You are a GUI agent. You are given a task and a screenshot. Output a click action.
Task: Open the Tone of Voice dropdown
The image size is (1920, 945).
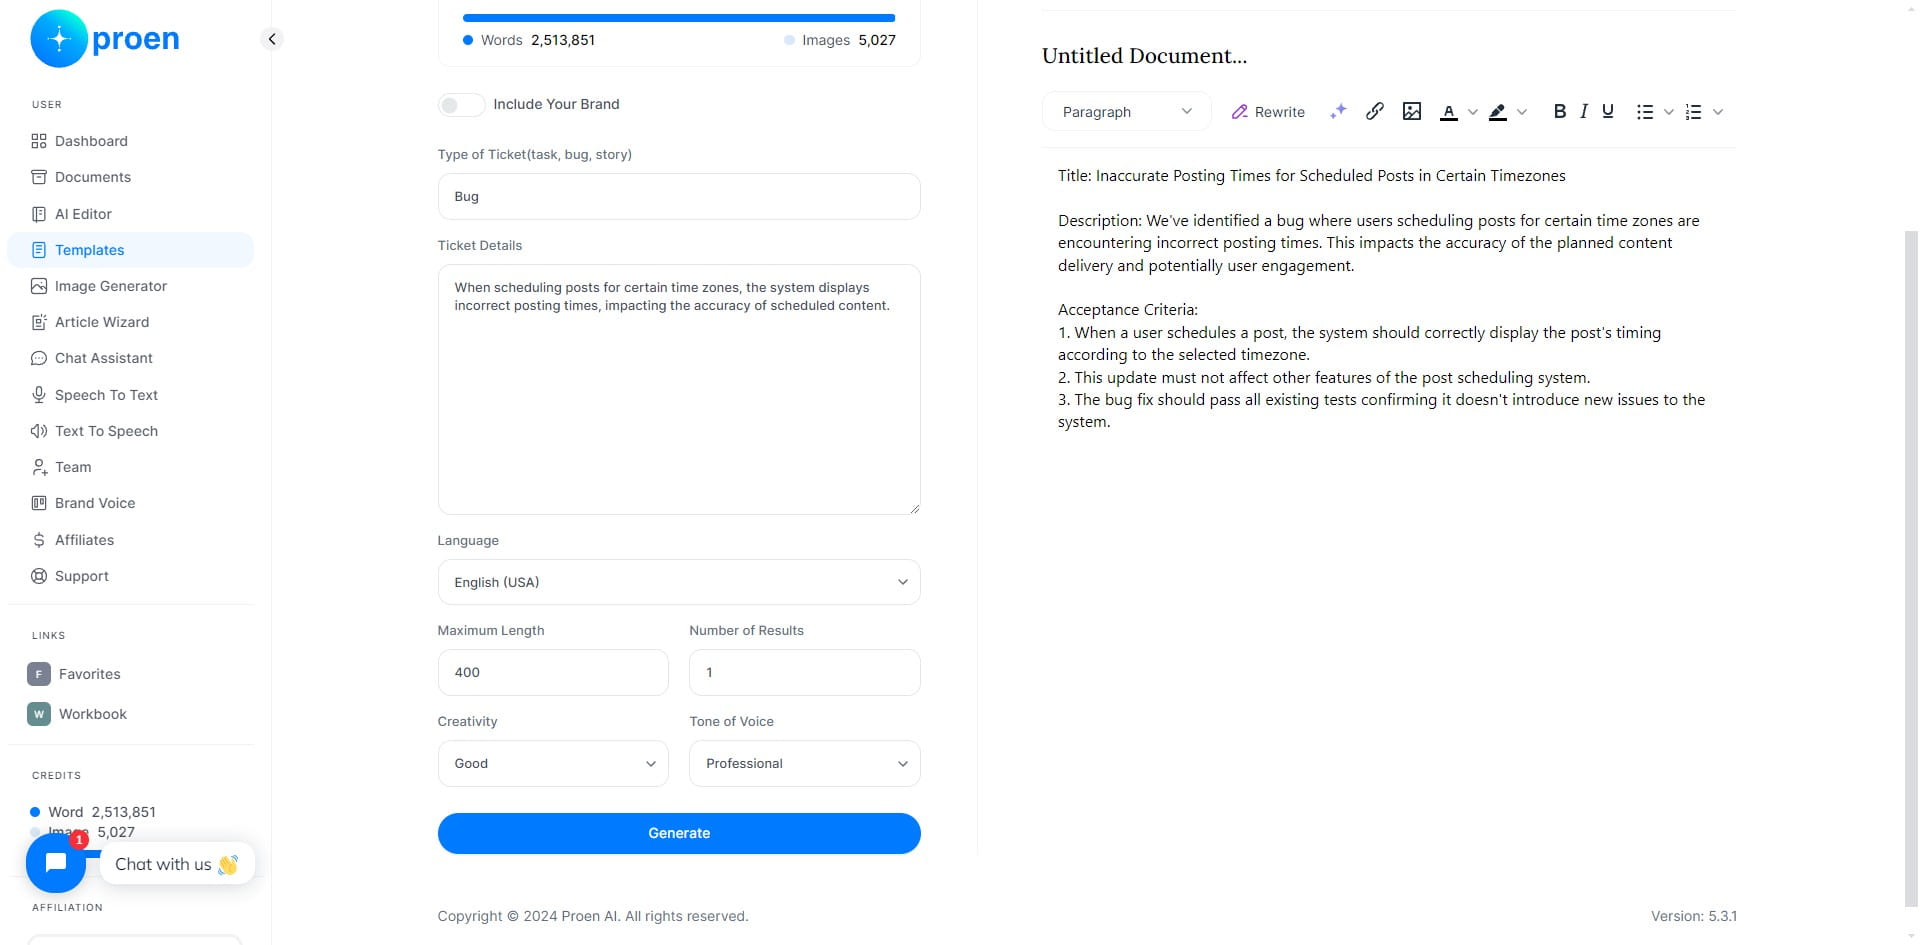[x=804, y=763]
